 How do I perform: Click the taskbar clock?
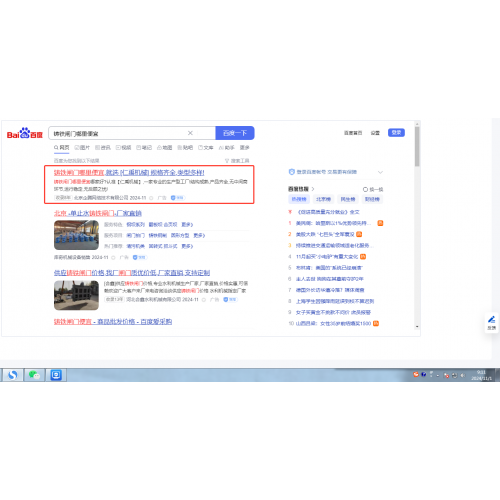click(481, 375)
